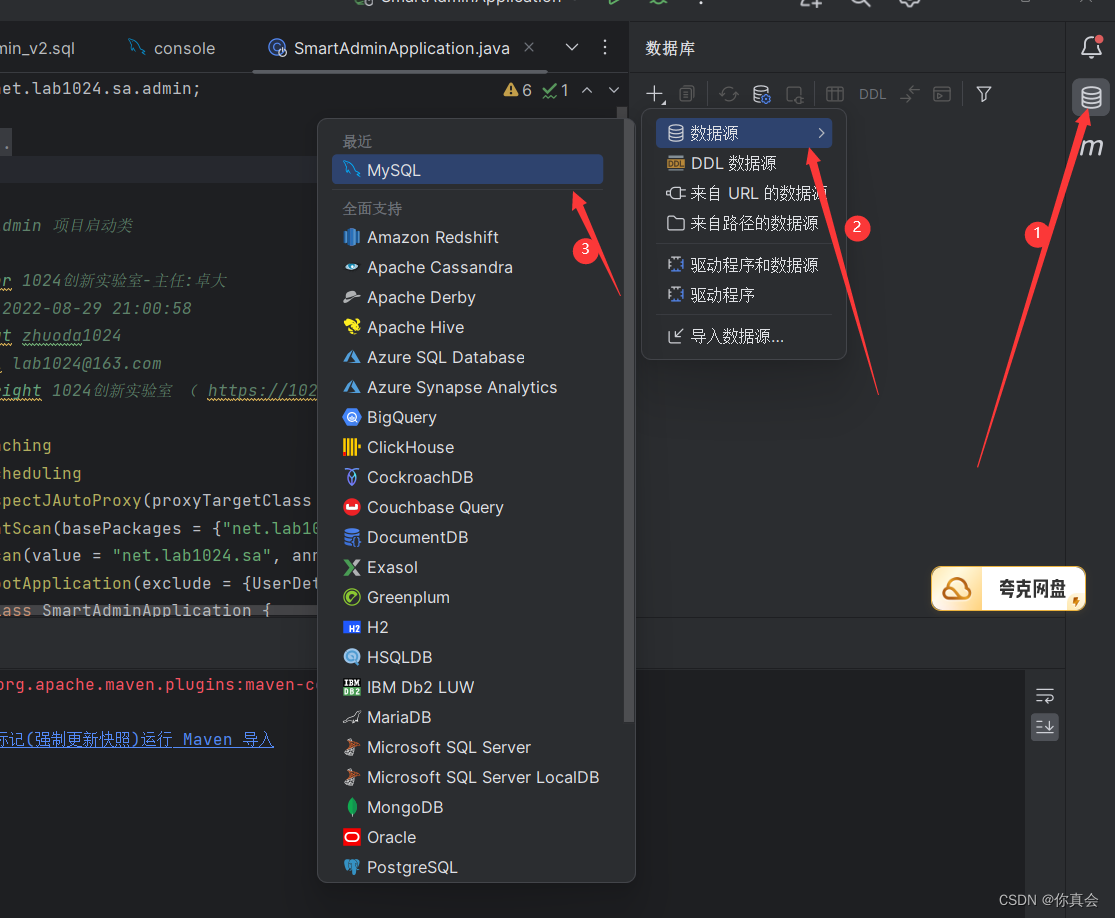Choose 来自 URL 的数据源 option

point(744,193)
